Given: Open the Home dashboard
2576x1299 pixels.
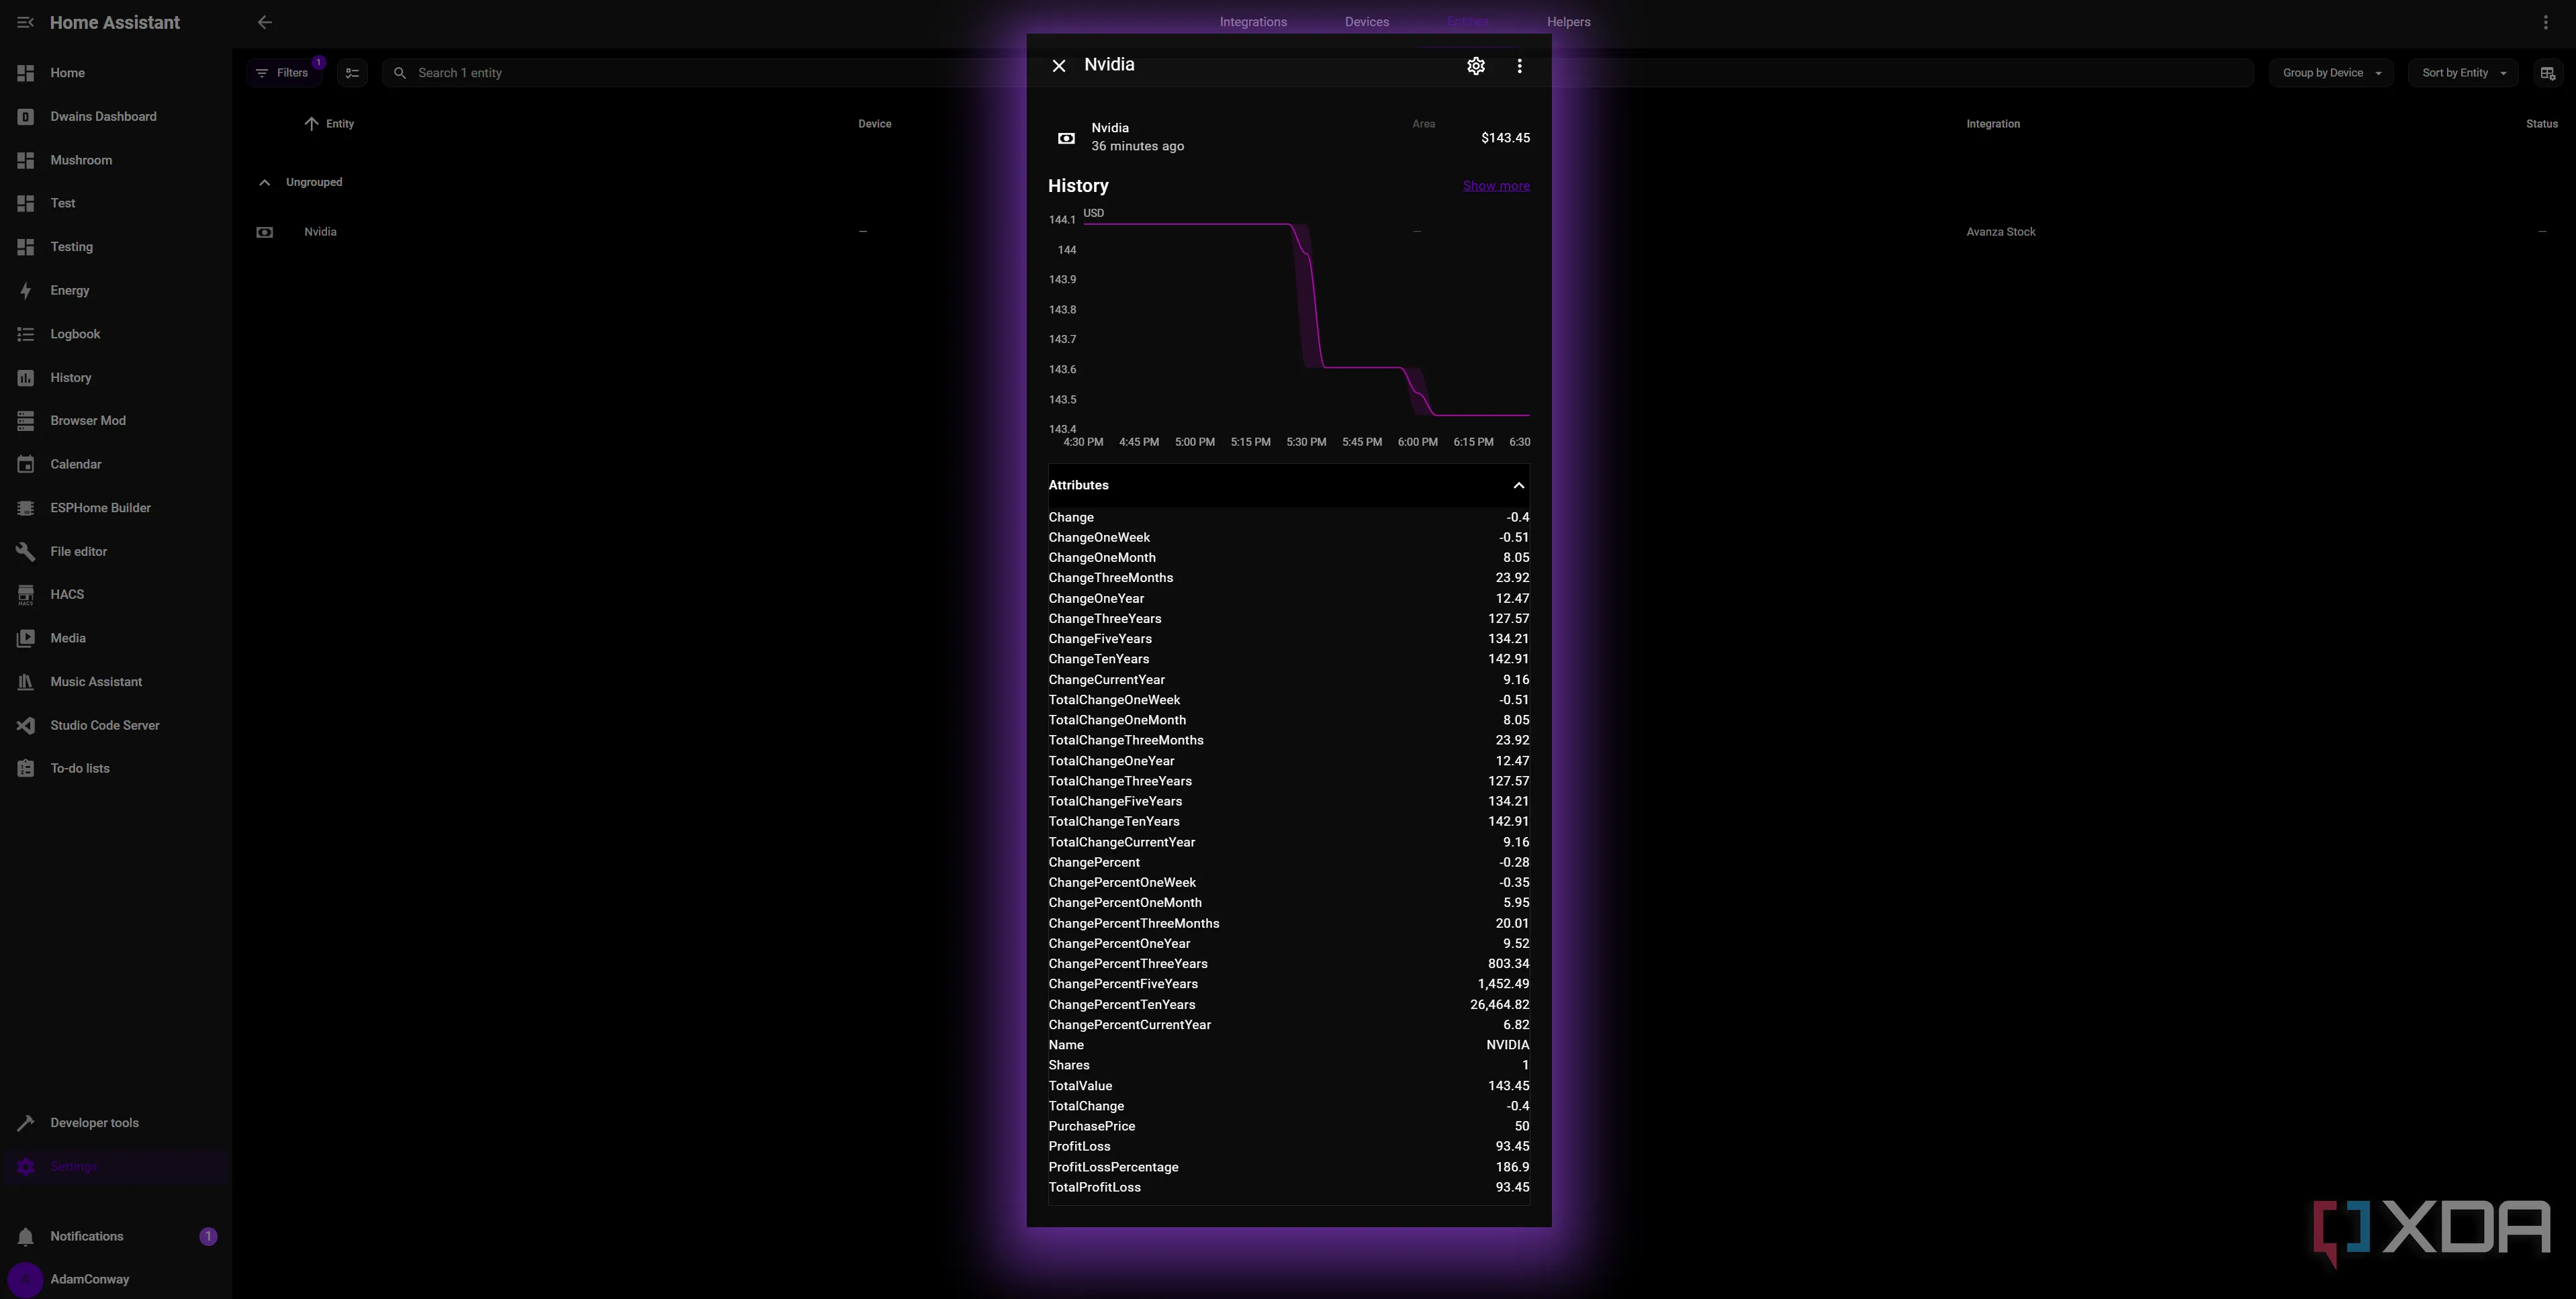Looking at the screenshot, I should coord(116,73).
